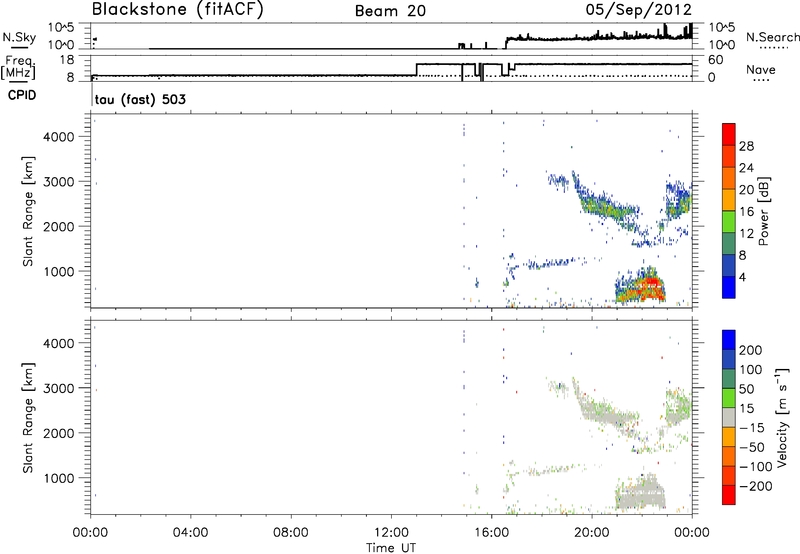Select the 'tau (fast) 503' text

(140, 99)
